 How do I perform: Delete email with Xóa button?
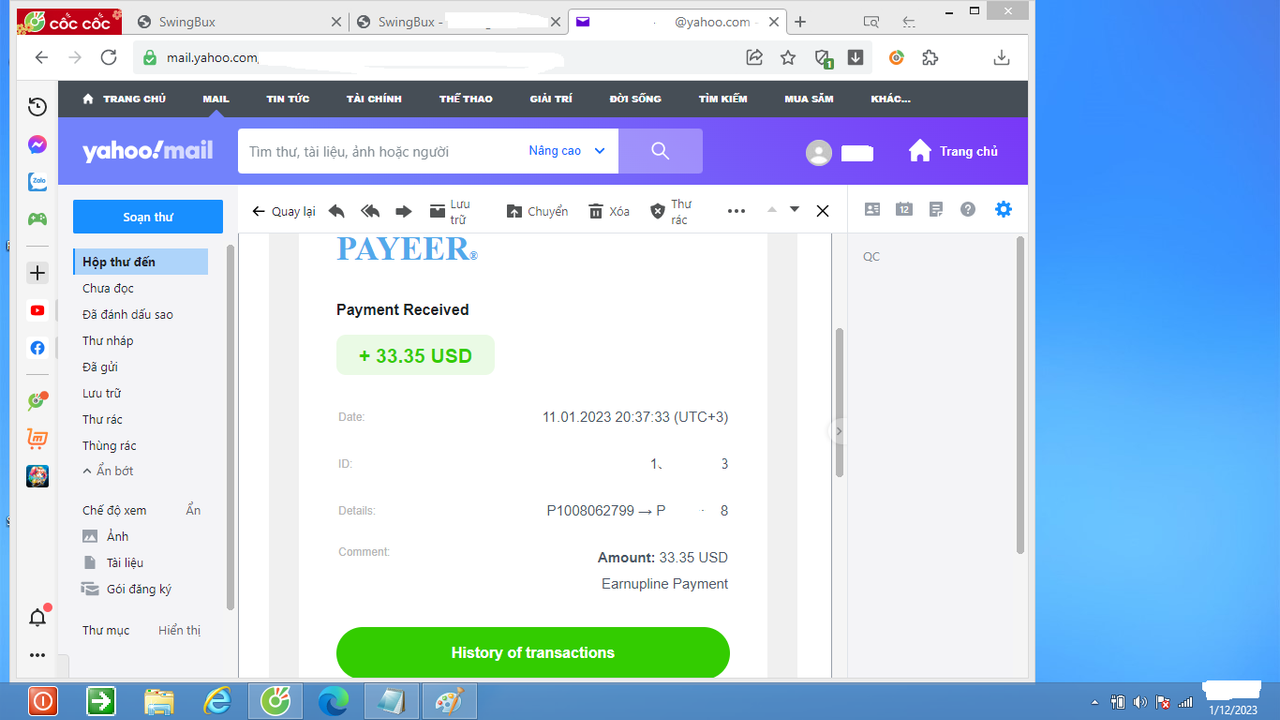pyautogui.click(x=609, y=211)
